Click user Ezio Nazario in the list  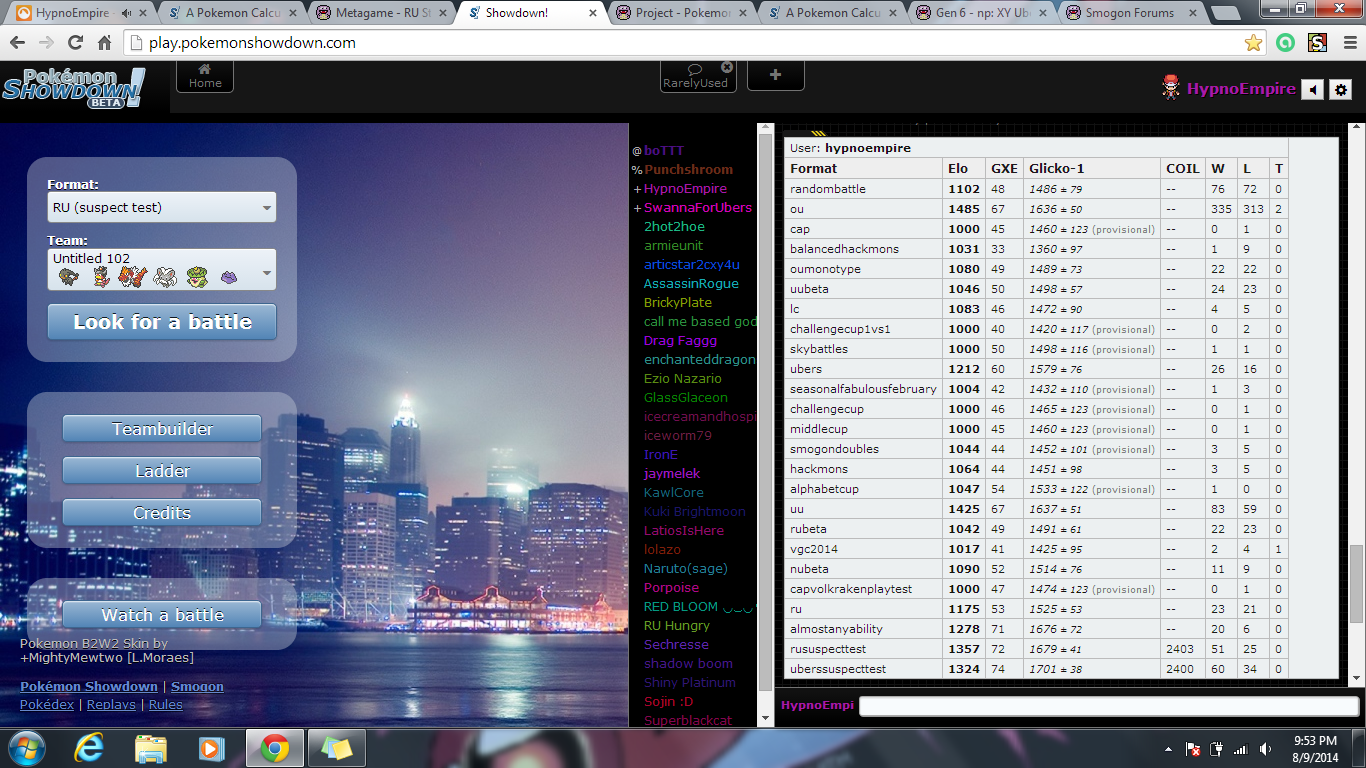coord(682,379)
